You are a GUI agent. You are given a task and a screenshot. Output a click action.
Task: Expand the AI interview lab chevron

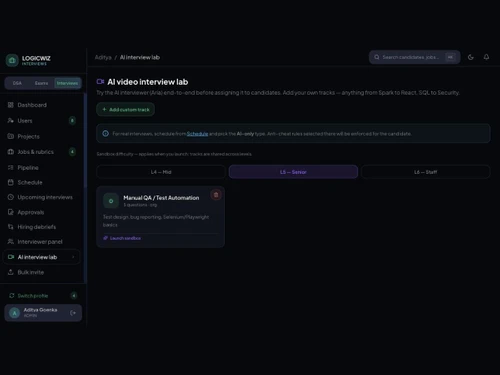[73, 257]
